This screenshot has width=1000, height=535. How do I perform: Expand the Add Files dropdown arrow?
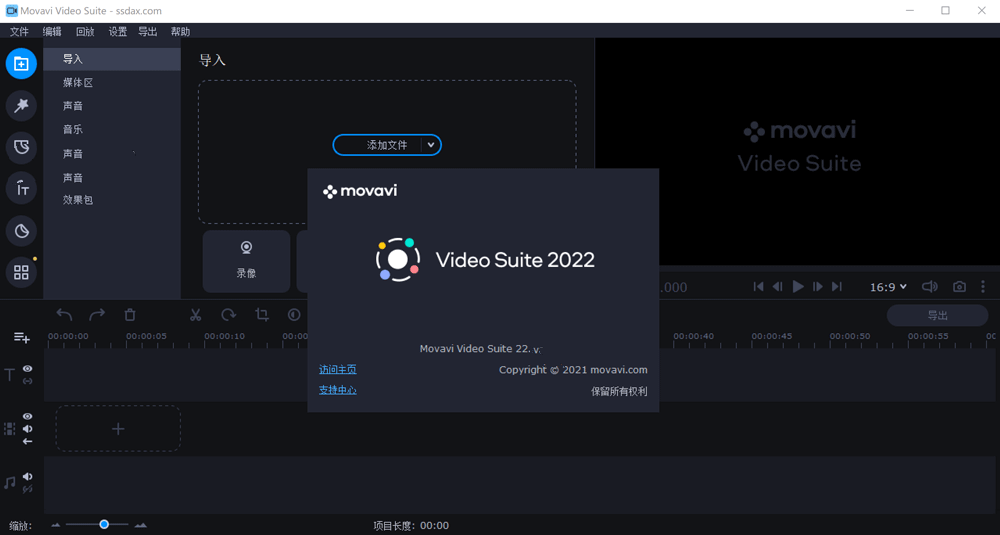[x=431, y=145]
